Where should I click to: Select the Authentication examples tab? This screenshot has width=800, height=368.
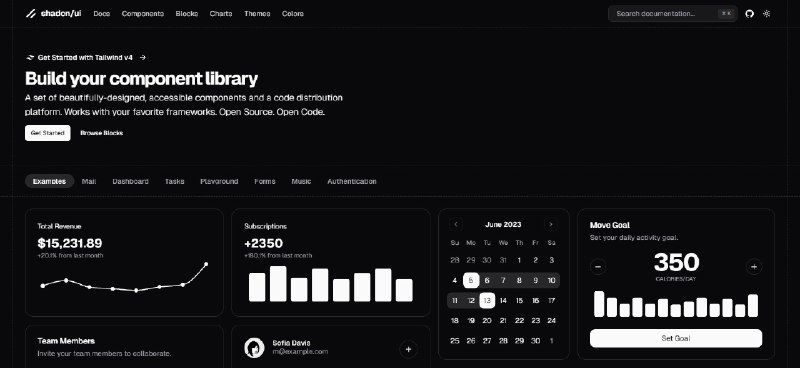point(352,181)
